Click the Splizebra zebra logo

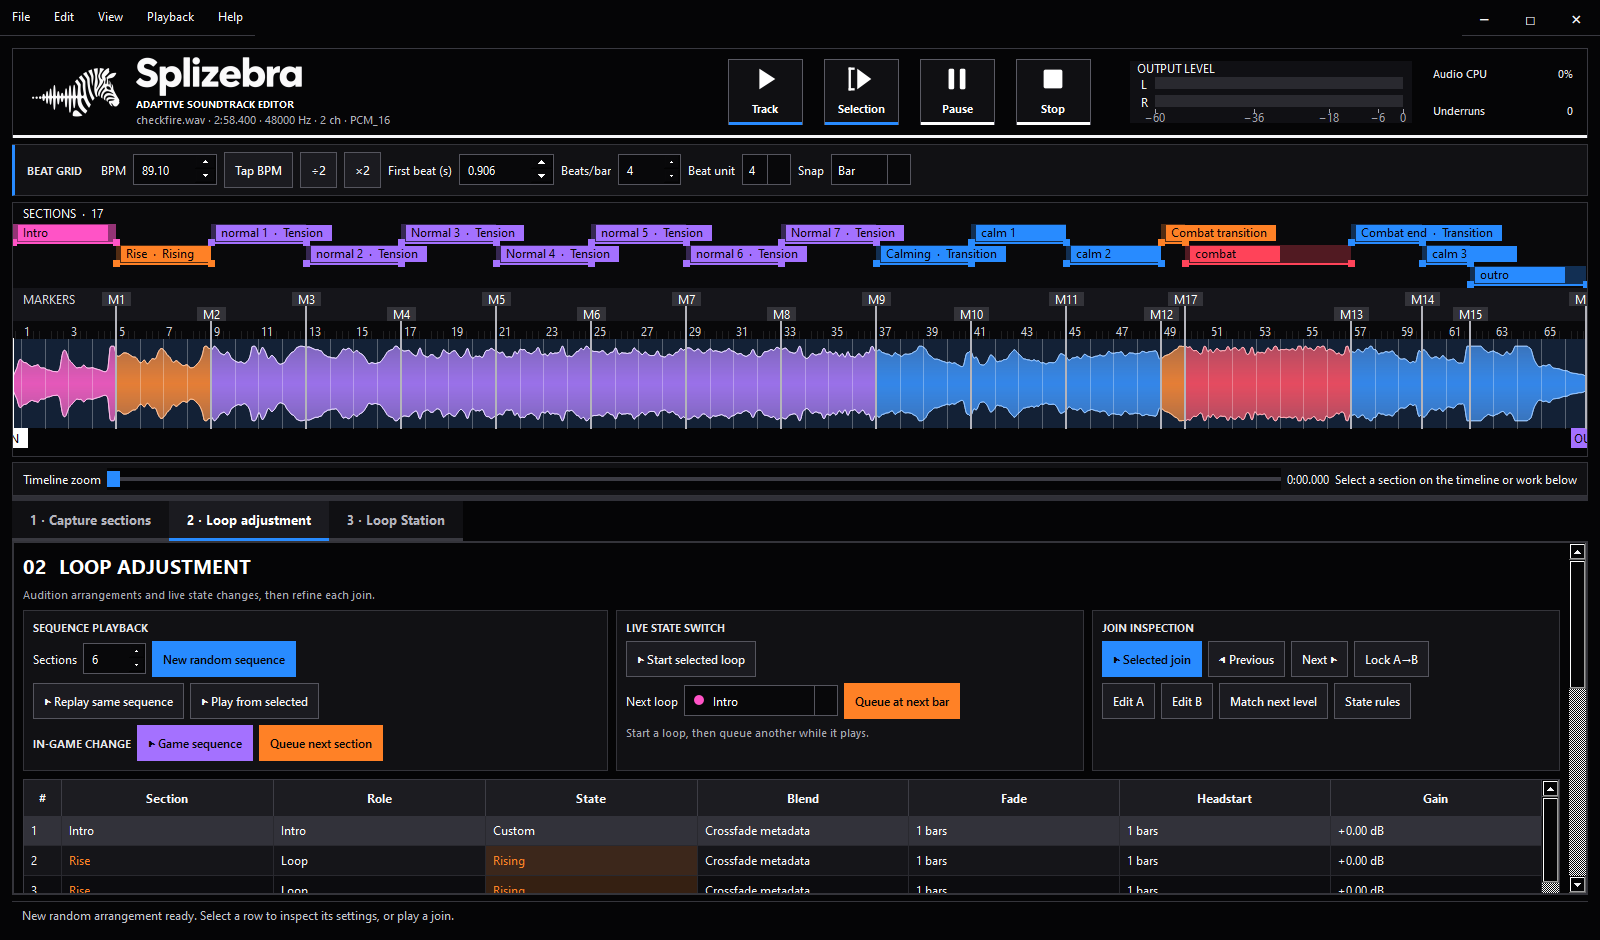(76, 92)
